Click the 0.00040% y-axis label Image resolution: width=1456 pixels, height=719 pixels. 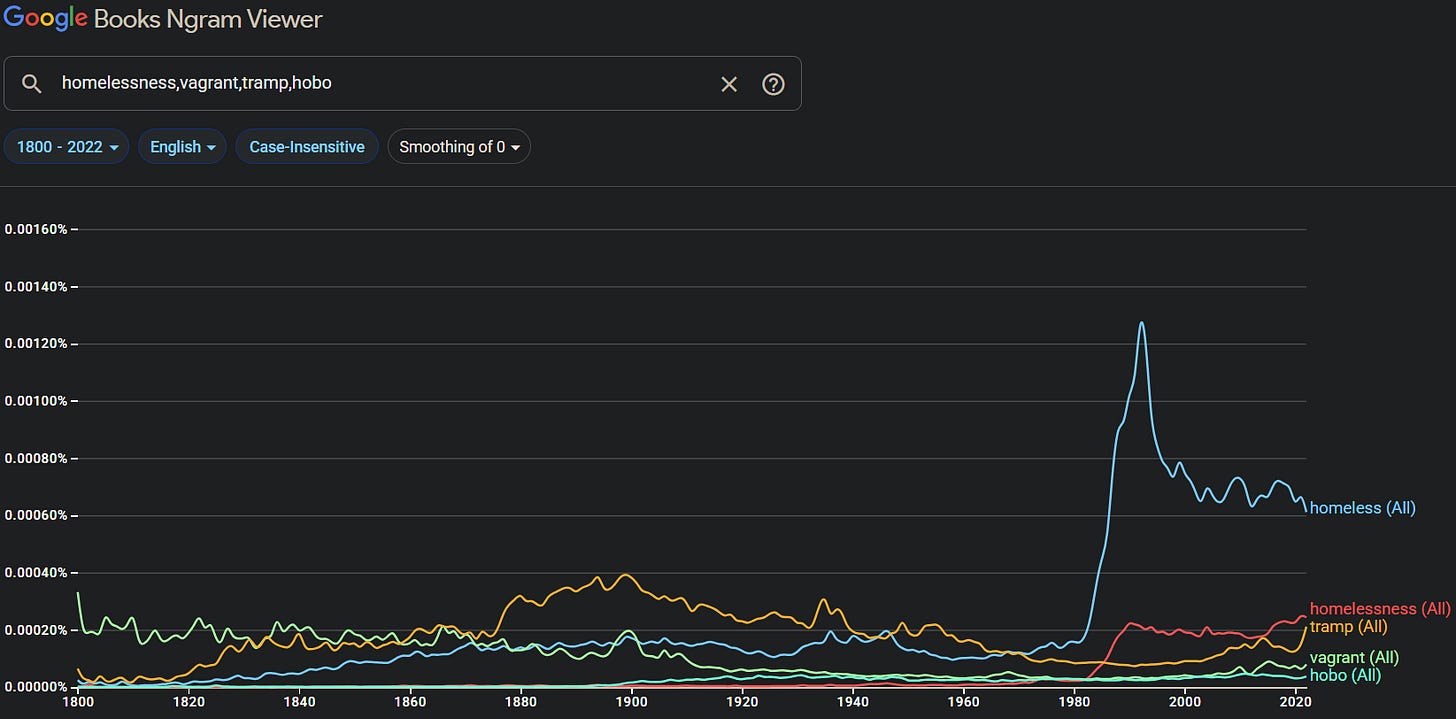point(36,573)
